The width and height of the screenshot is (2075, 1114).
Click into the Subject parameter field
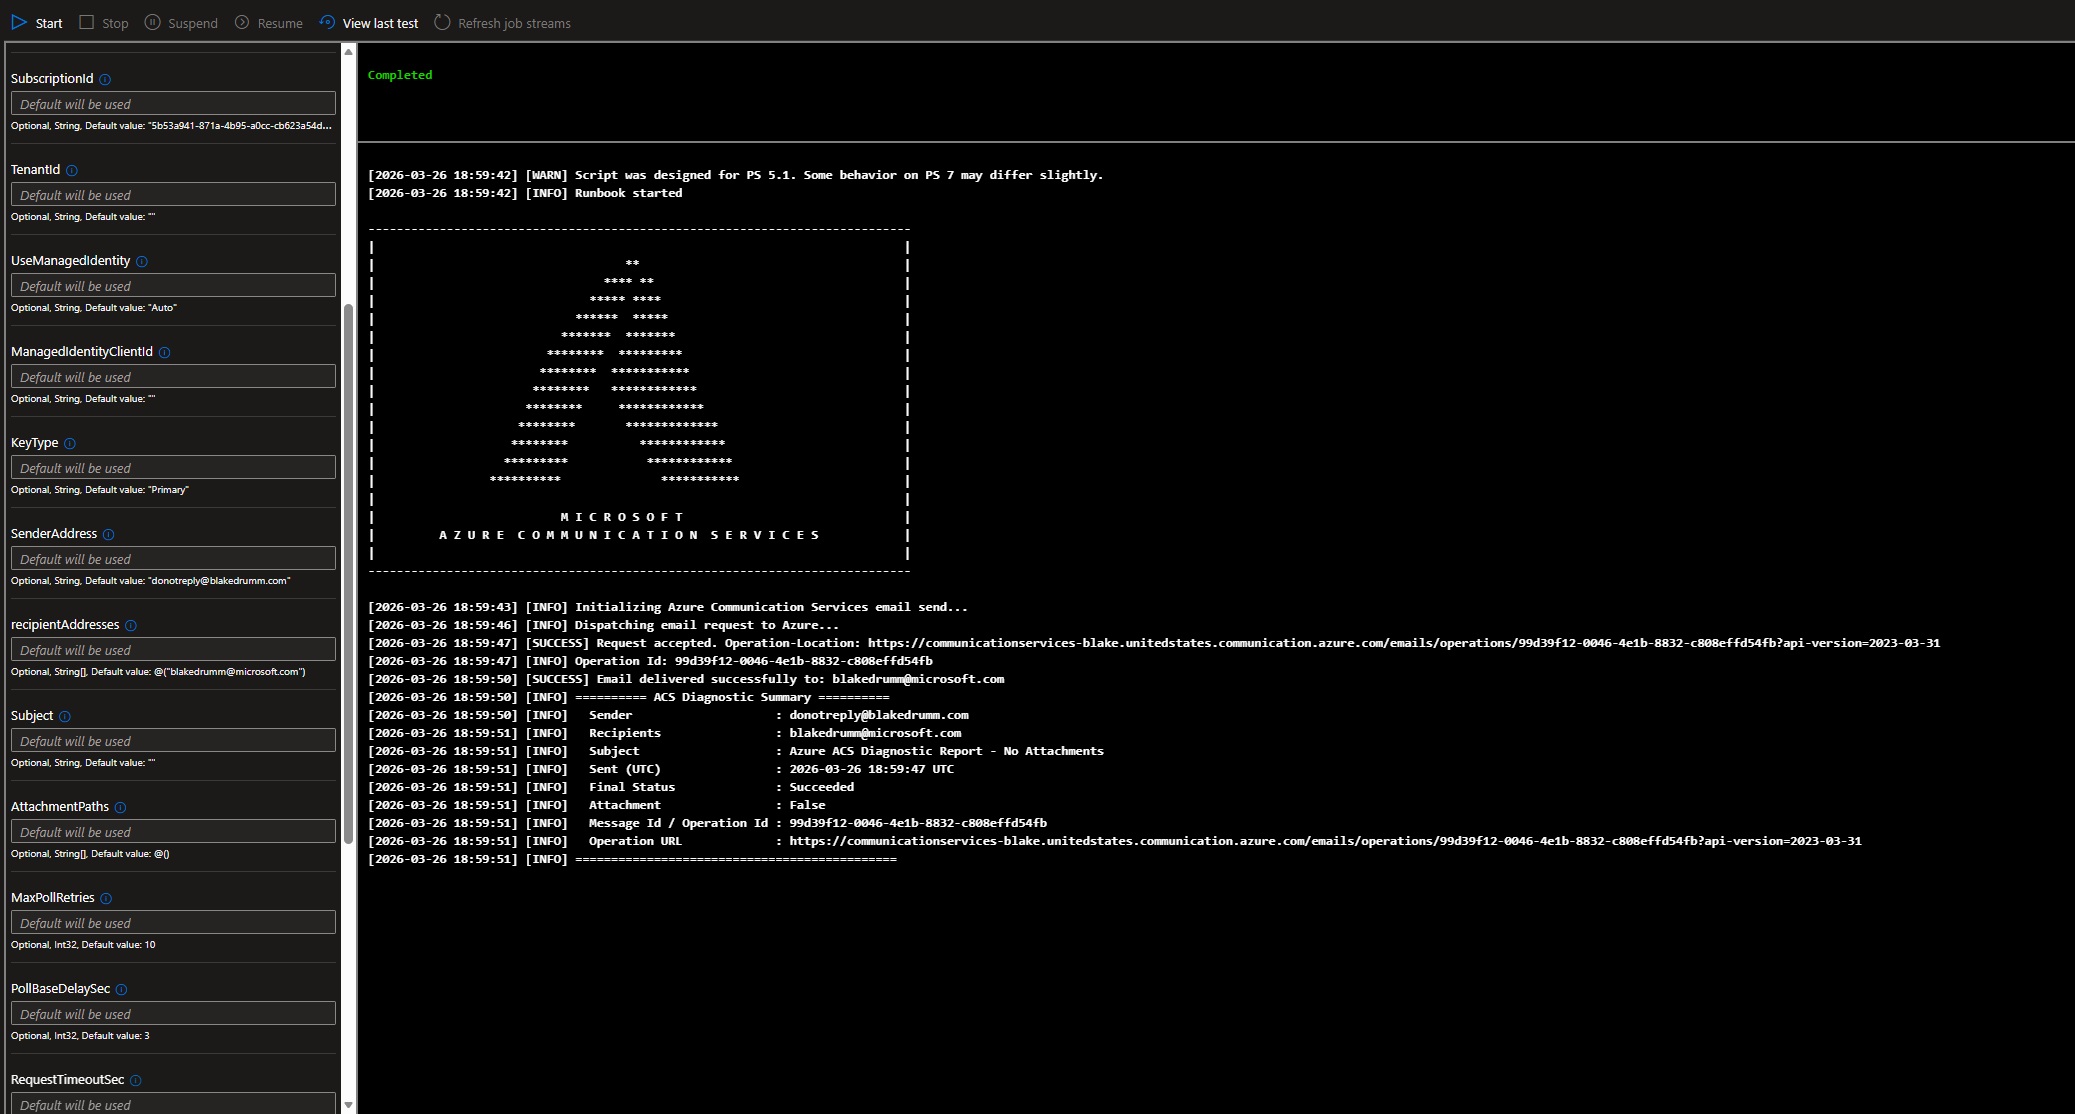173,741
